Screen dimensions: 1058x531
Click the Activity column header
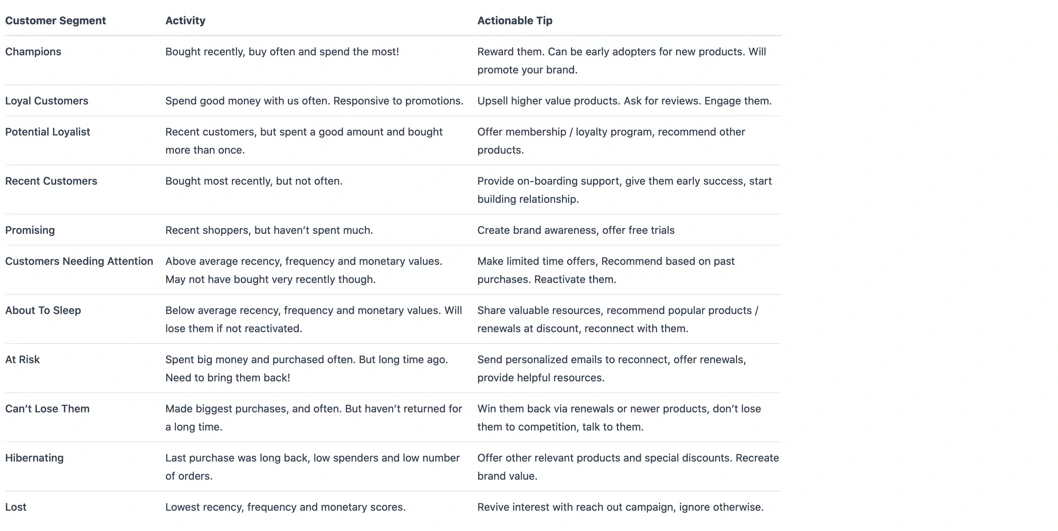pos(185,20)
